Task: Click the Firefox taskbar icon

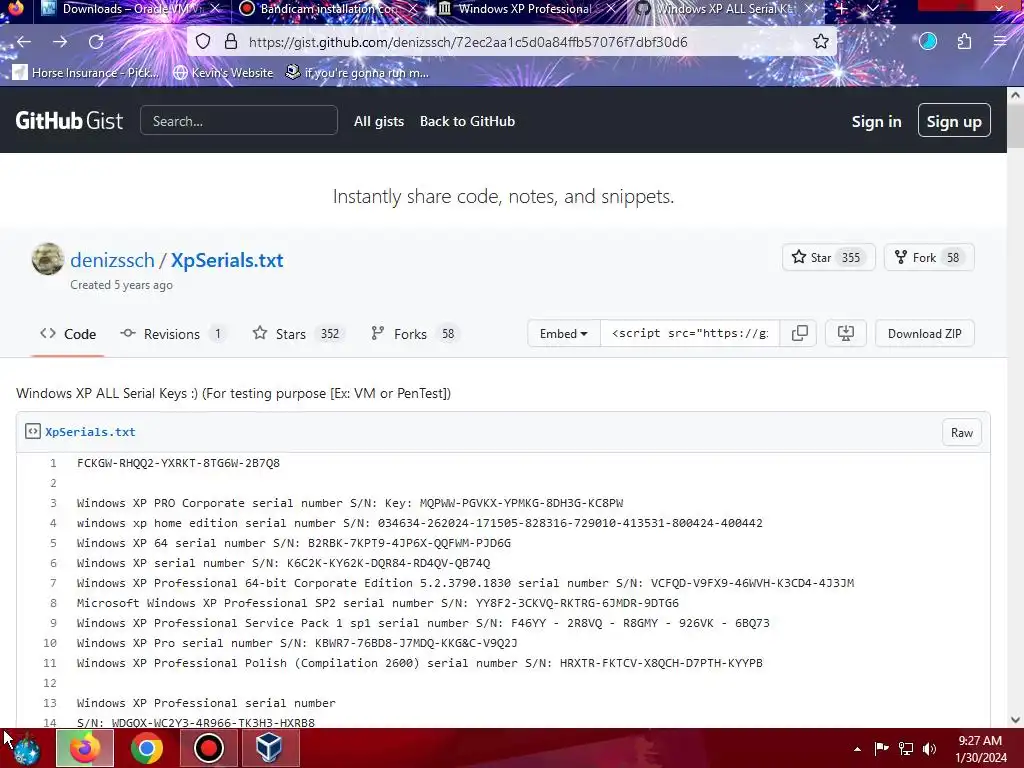Action: tap(85, 748)
